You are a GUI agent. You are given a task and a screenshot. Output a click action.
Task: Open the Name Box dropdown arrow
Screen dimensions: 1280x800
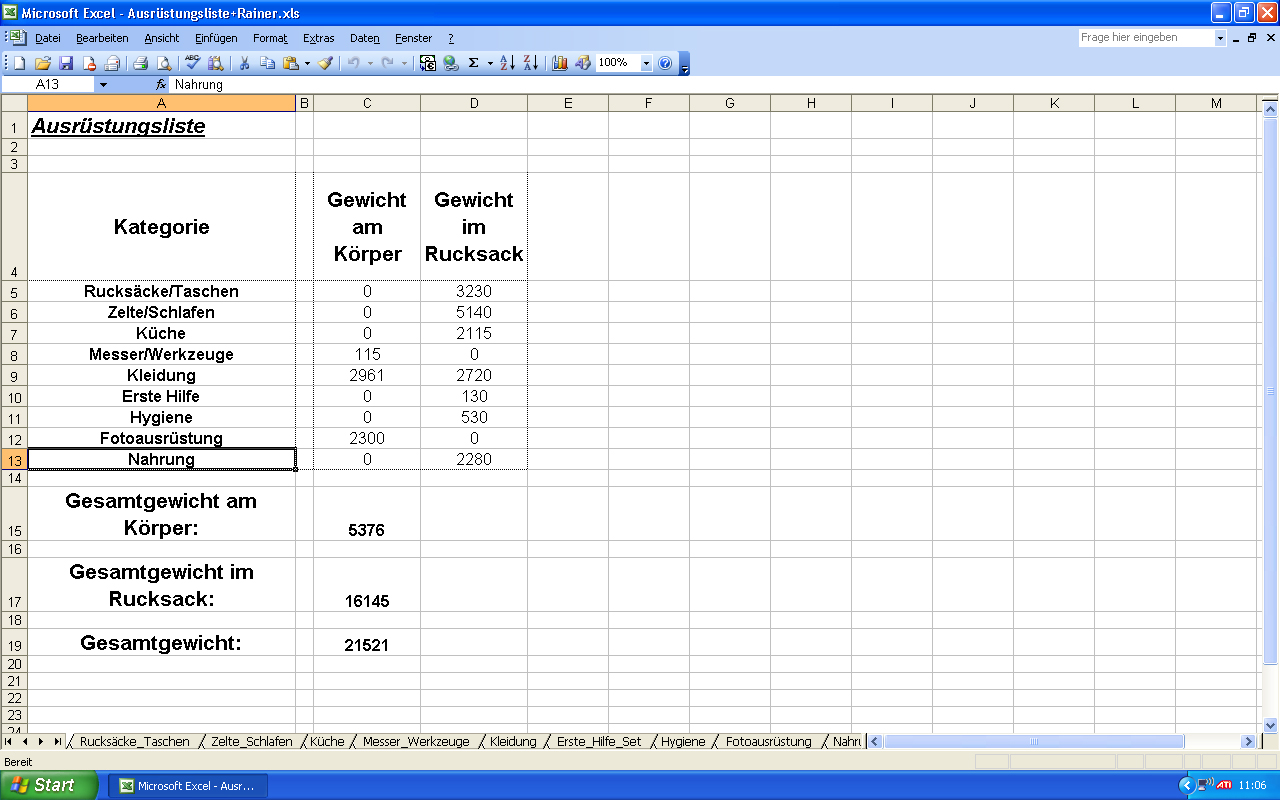(x=102, y=85)
